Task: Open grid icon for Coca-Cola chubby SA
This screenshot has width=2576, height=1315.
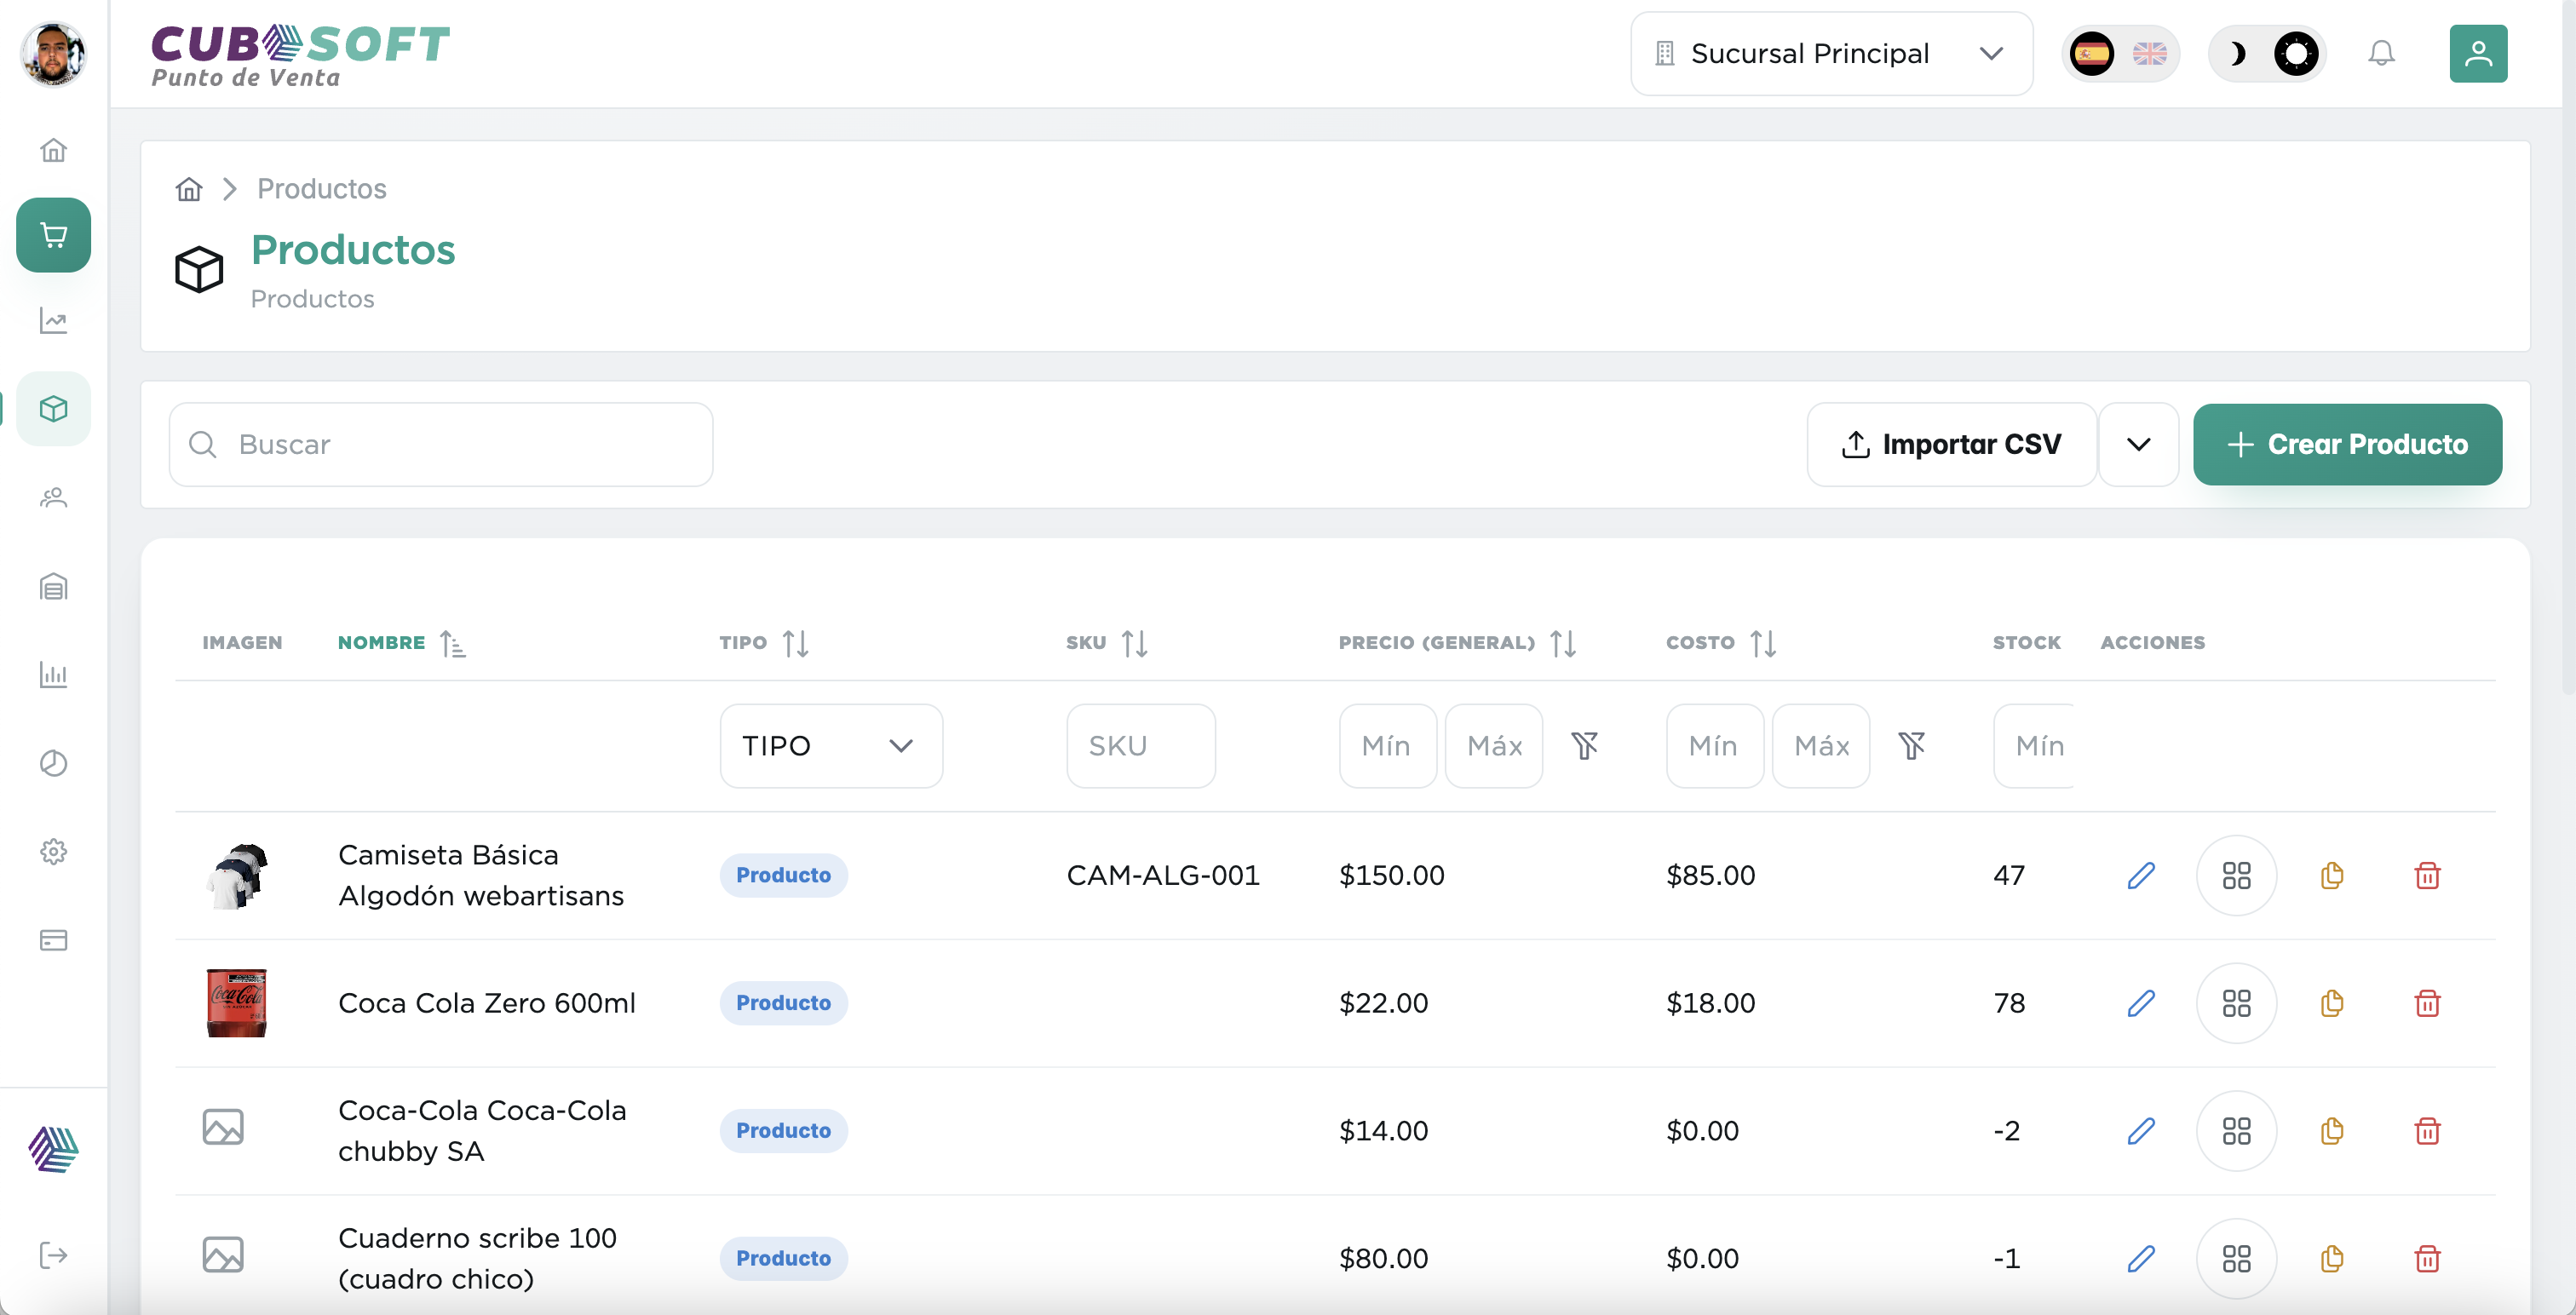Action: [x=2236, y=1131]
